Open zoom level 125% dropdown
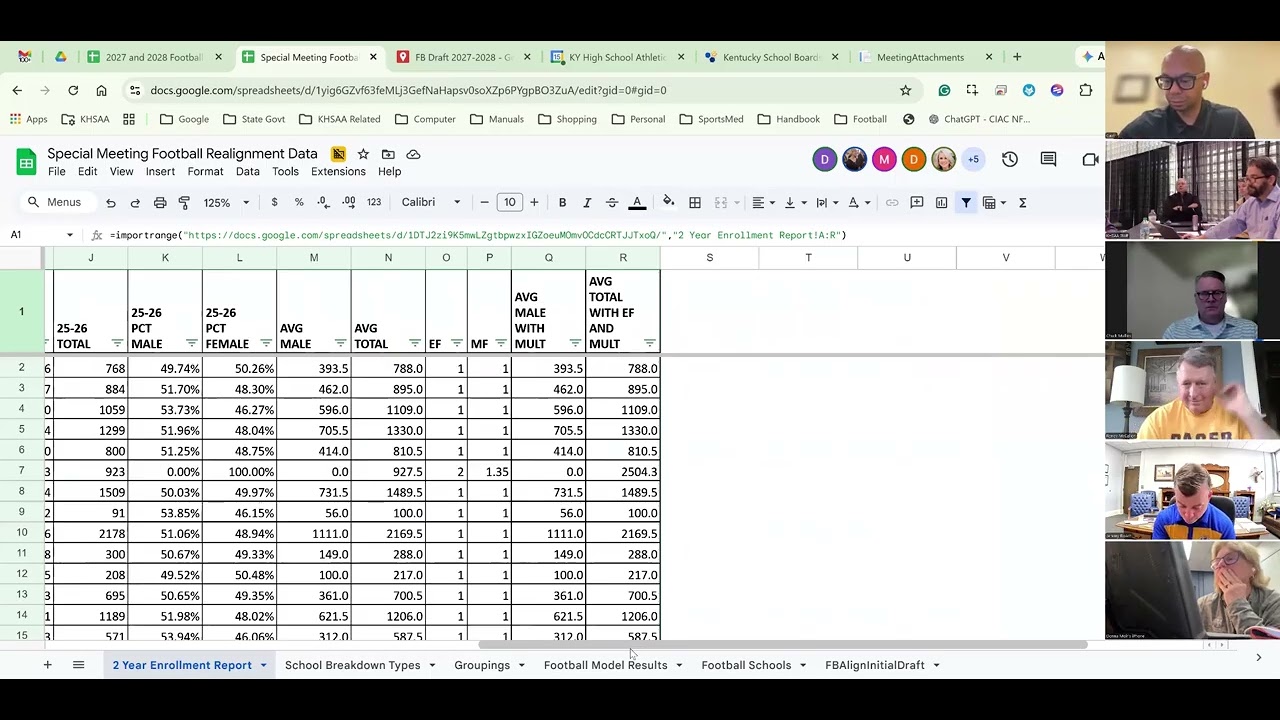 pos(226,203)
